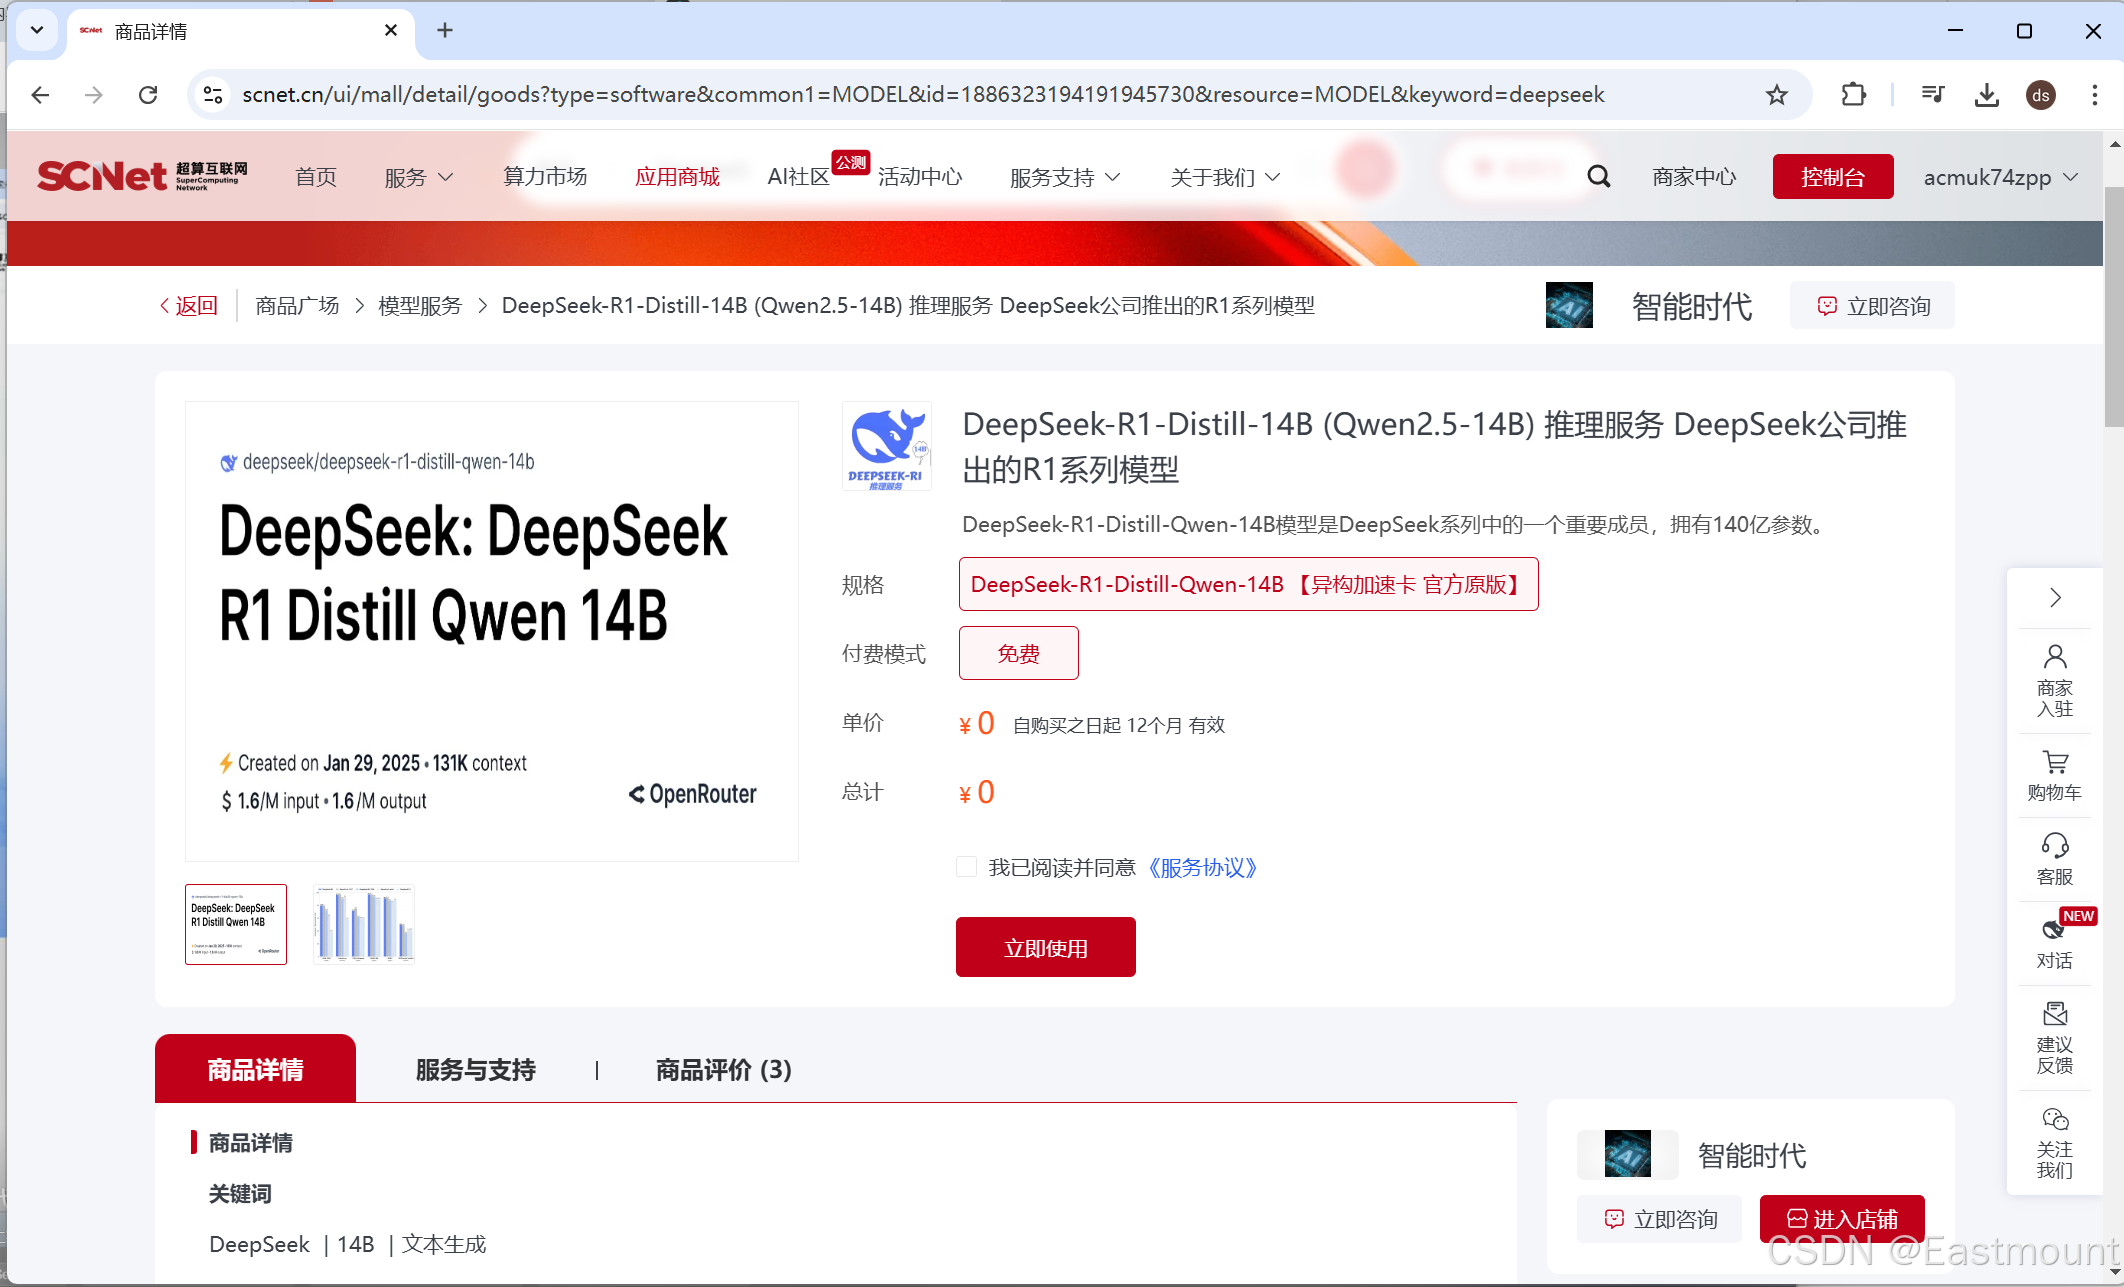The height and width of the screenshot is (1287, 2124).
Task: Bookmark this page with star icon
Action: [x=1776, y=95]
